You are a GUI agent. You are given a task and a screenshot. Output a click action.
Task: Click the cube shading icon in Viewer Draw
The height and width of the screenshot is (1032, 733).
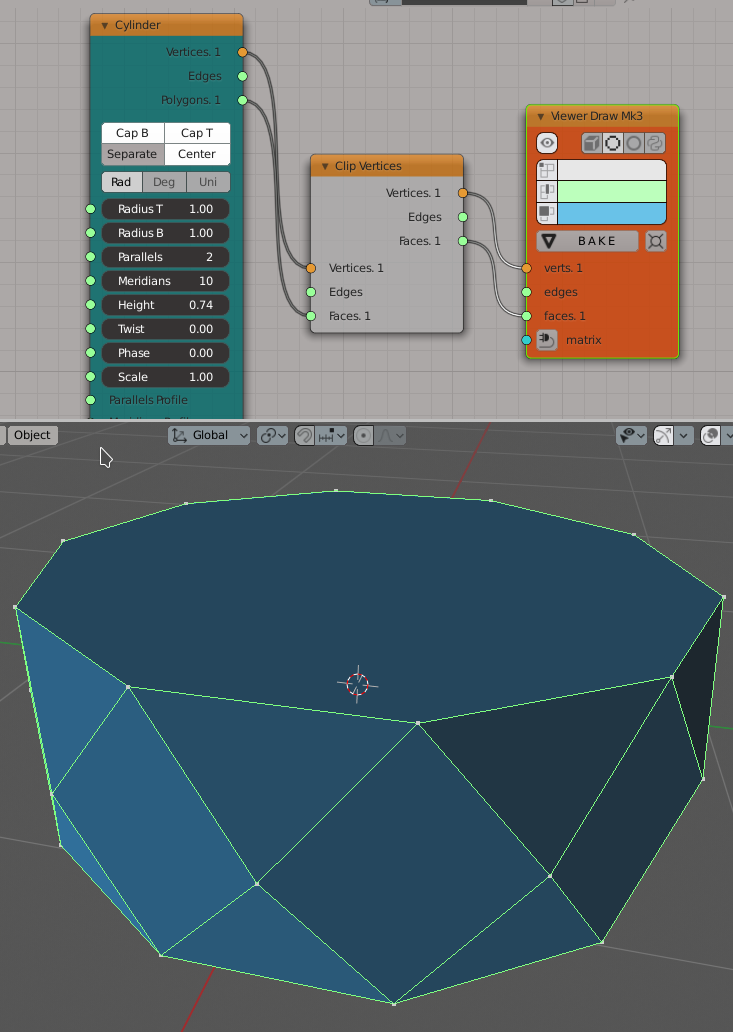[592, 144]
